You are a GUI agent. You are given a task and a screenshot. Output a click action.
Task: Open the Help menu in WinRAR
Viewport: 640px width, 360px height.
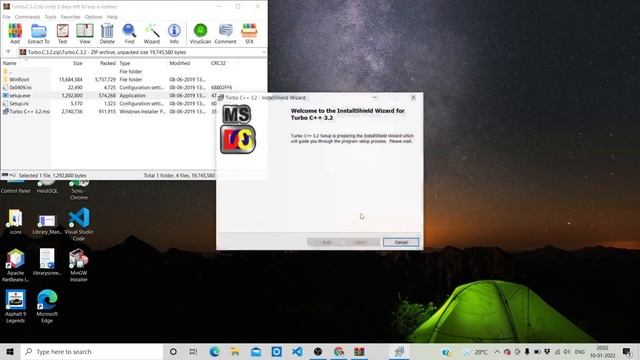point(112,17)
